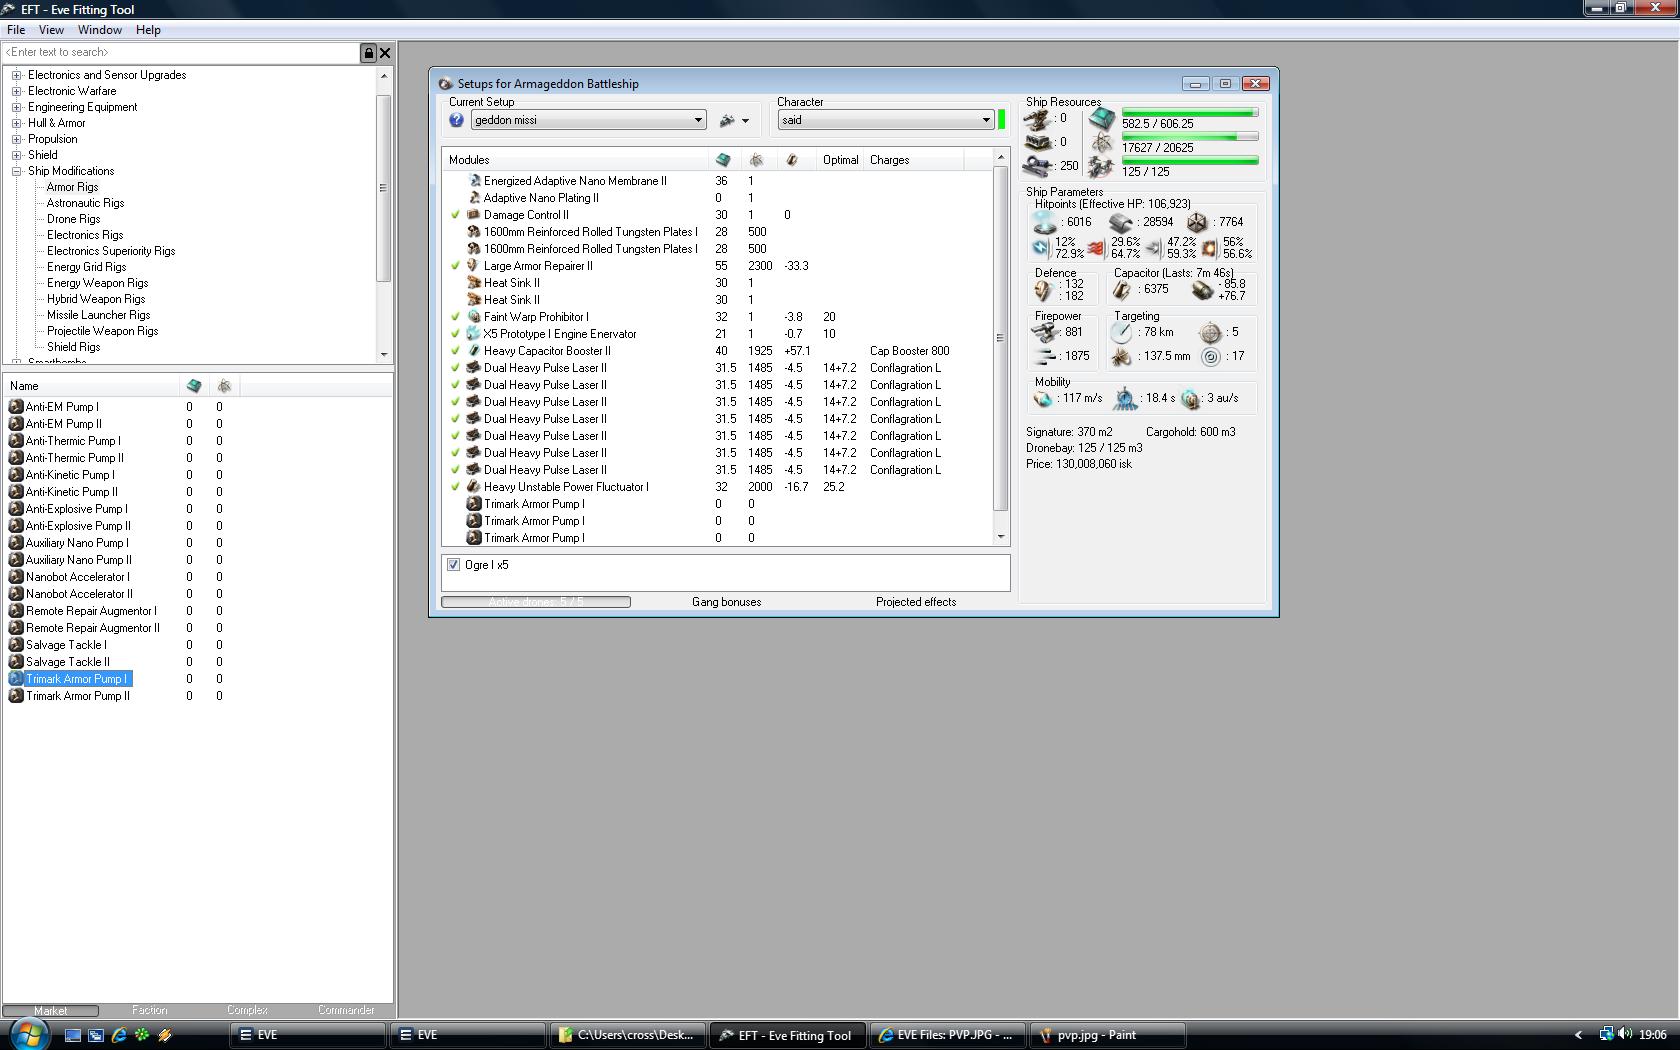Viewport: 1680px width, 1050px height.
Task: Click the powergrid icon beside 17627 / 20625
Action: pos(1101,144)
